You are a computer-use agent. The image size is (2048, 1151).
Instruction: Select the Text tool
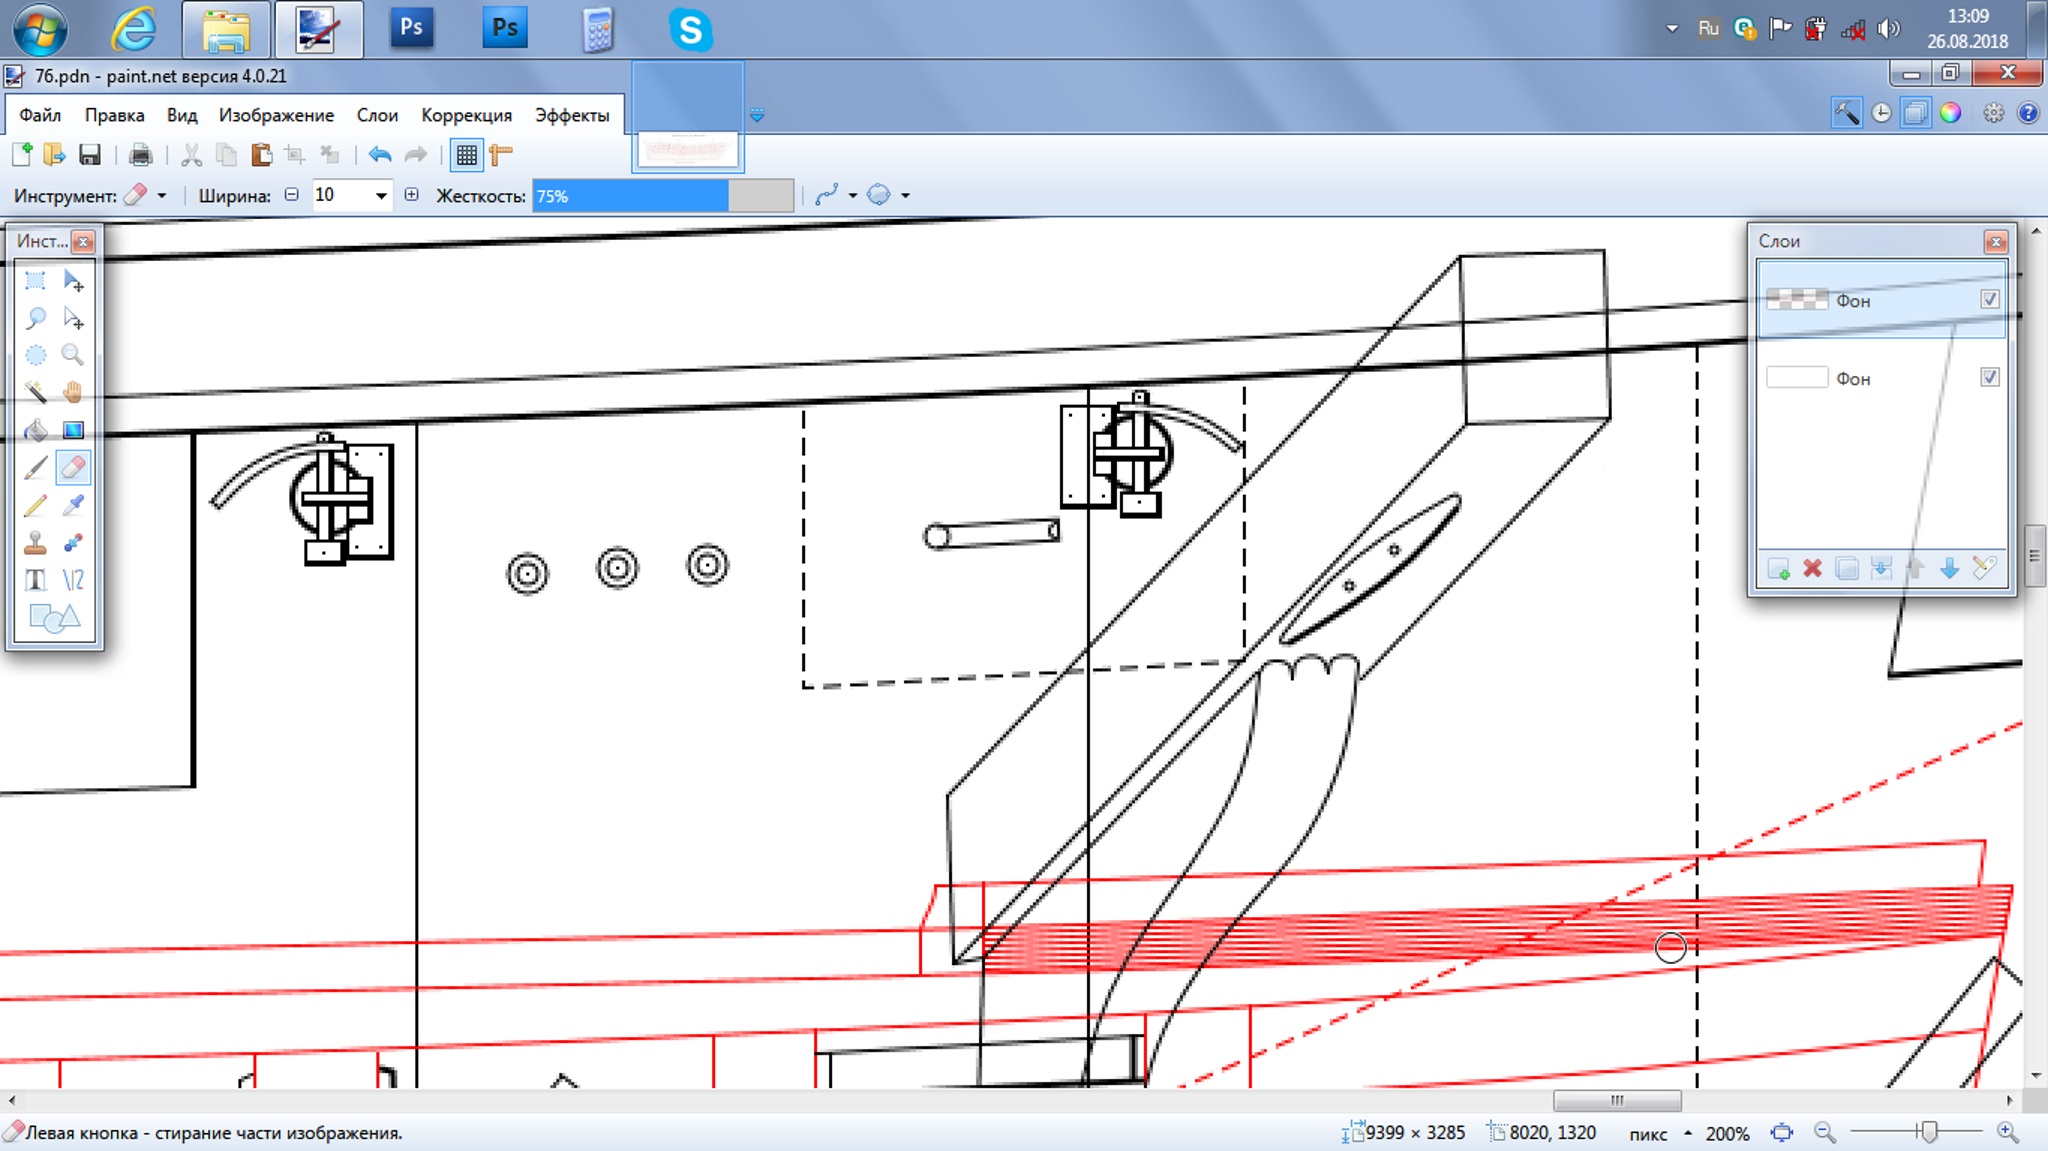click(x=35, y=580)
